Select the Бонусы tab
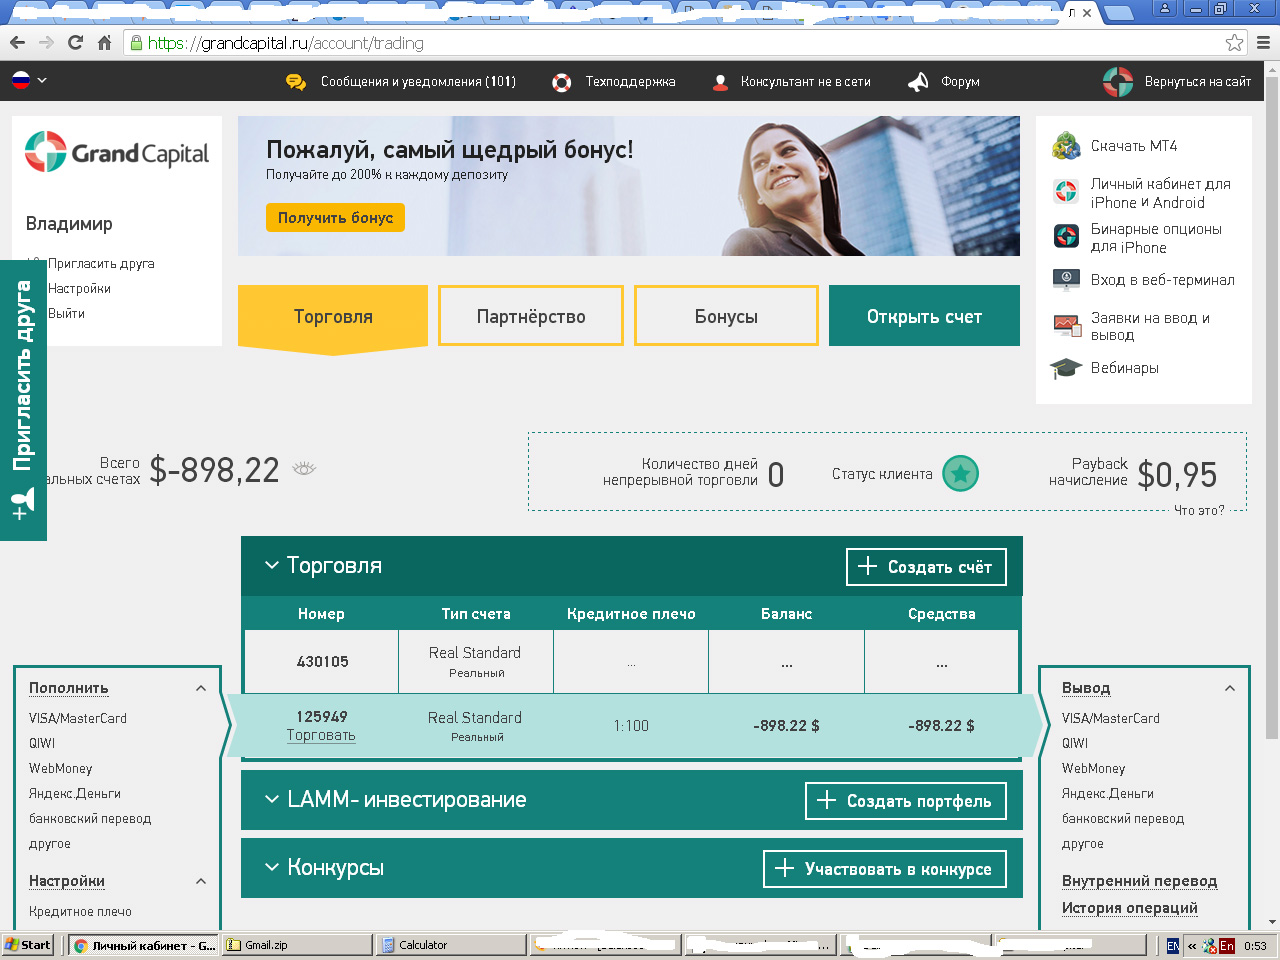This screenshot has width=1280, height=960. pyautogui.click(x=726, y=316)
